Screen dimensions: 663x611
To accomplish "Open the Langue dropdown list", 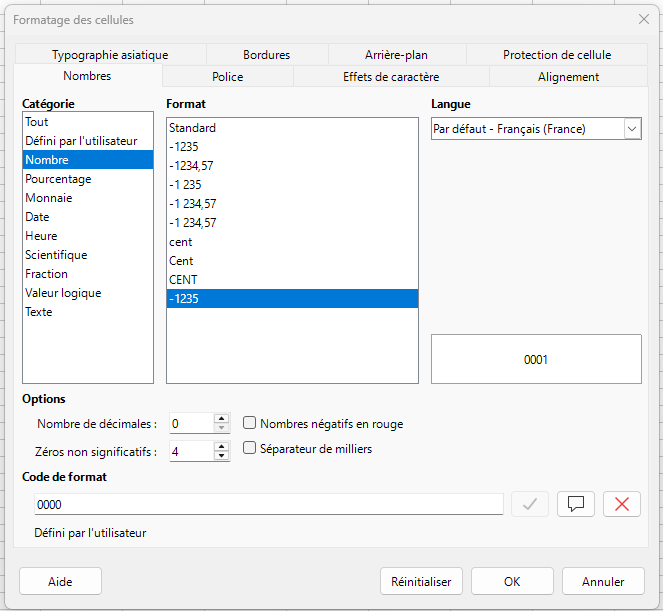I will 631,128.
